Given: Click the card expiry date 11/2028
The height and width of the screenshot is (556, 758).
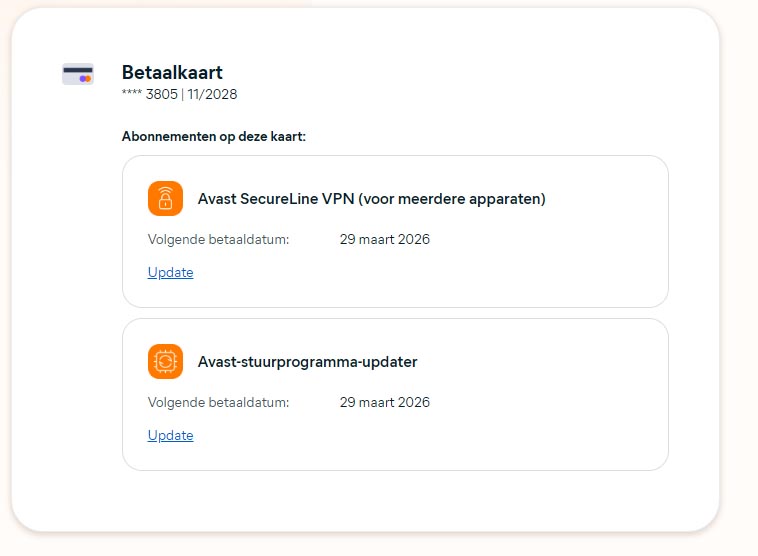Looking at the screenshot, I should 212,95.
